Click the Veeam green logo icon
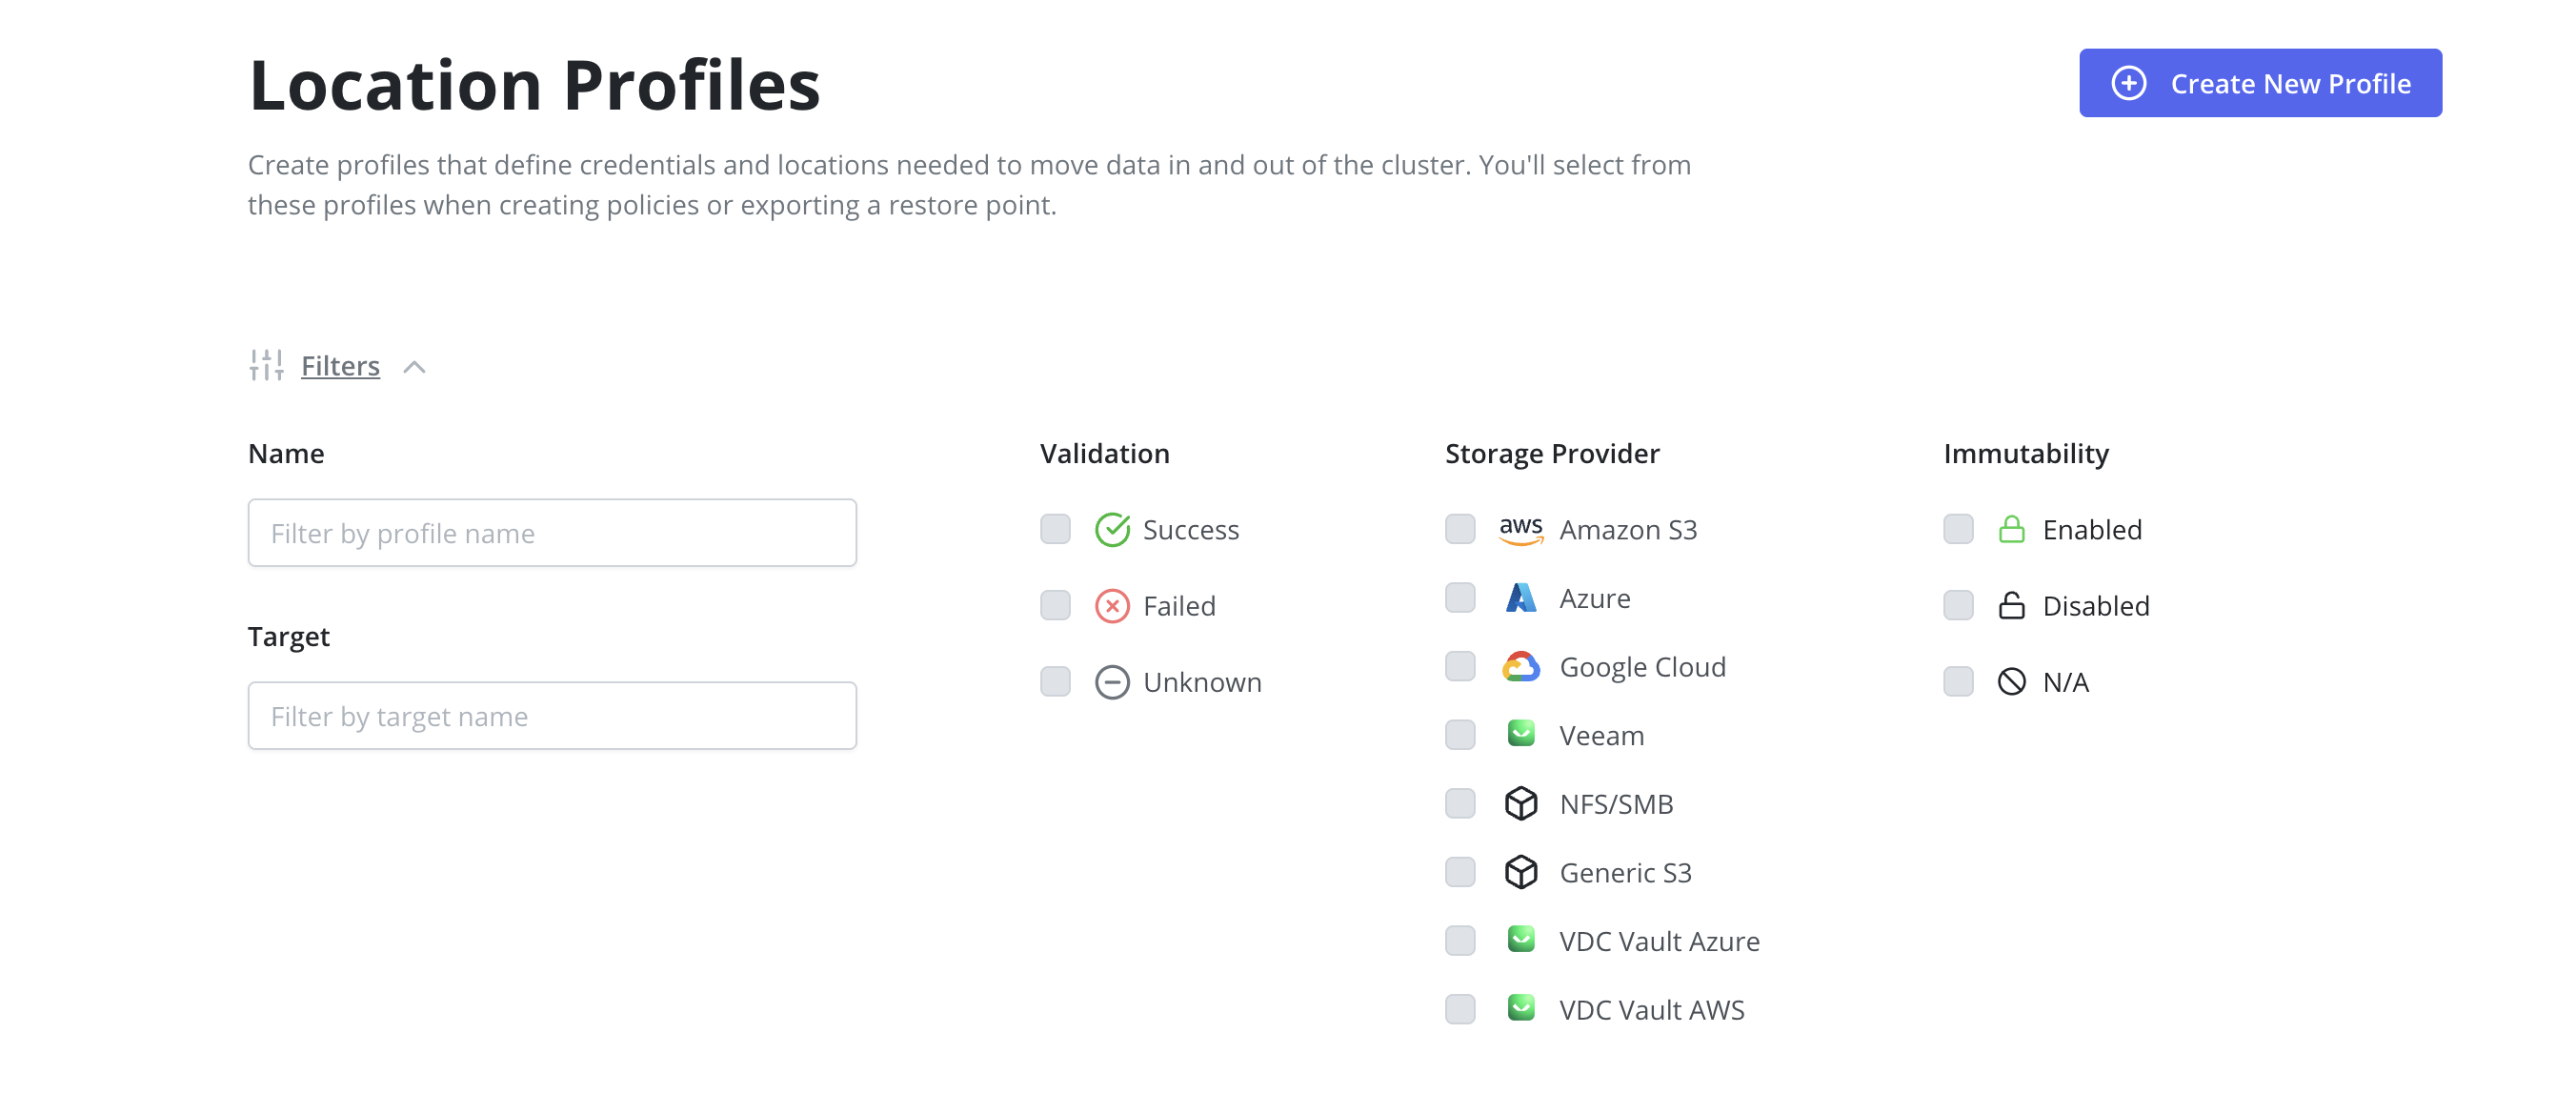The width and height of the screenshot is (2576, 1094). 1520,734
